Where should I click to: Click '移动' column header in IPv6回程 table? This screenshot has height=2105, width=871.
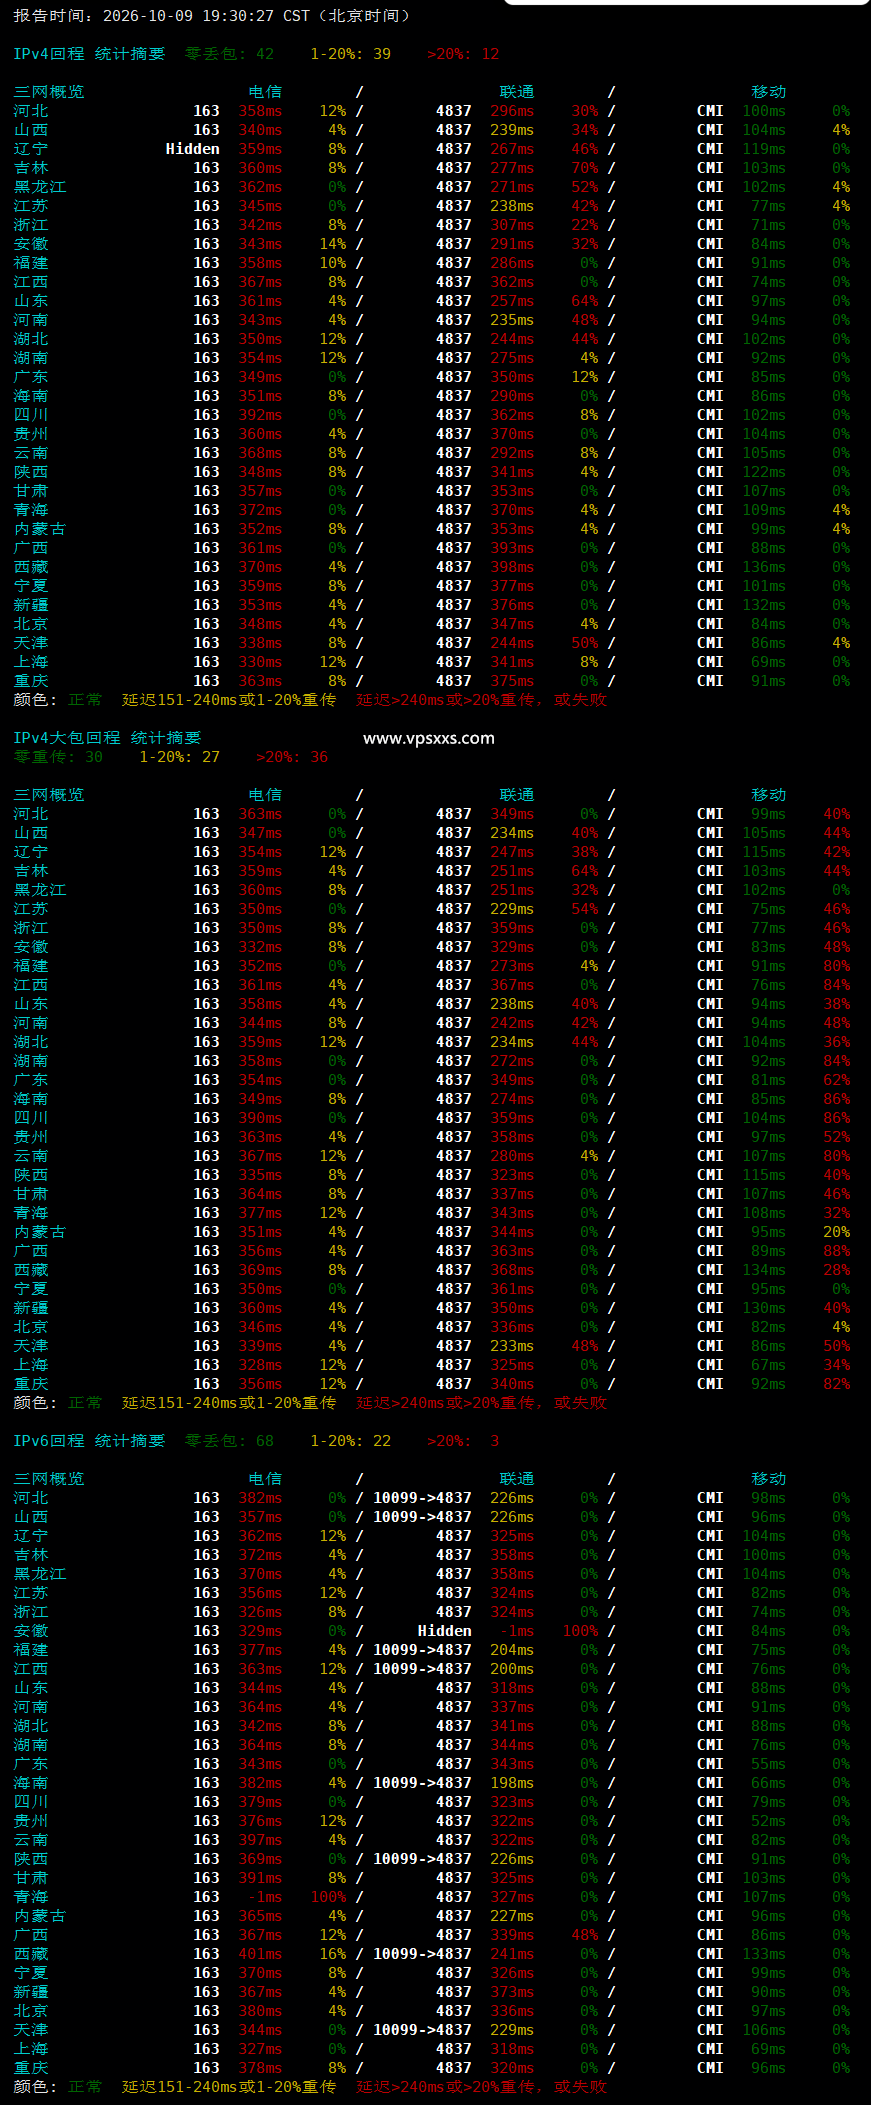click(x=769, y=1479)
